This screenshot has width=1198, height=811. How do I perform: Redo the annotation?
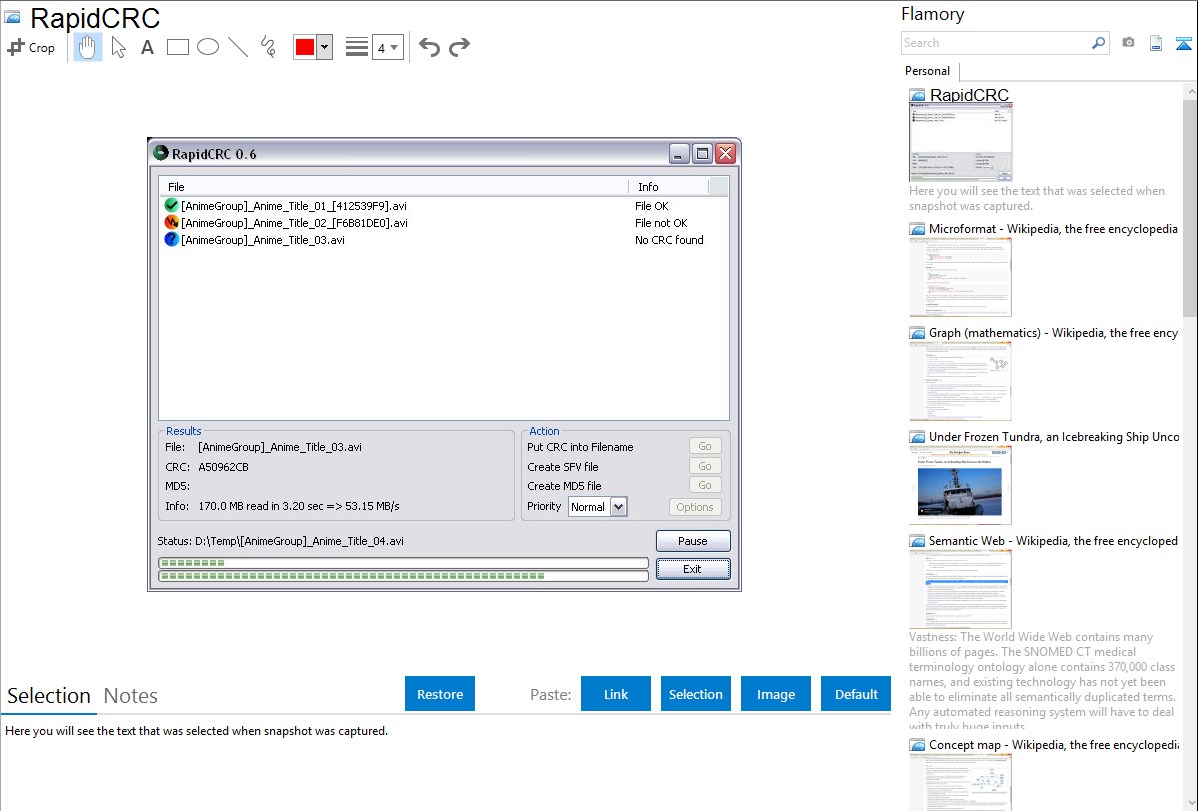click(x=459, y=47)
